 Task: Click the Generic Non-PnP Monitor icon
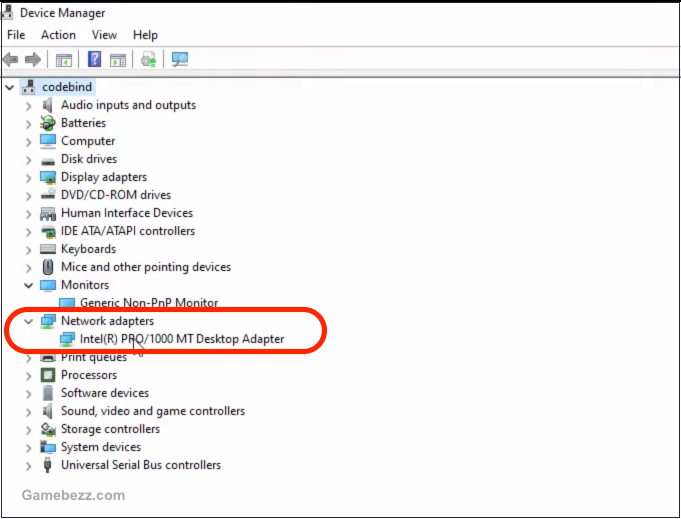67,303
